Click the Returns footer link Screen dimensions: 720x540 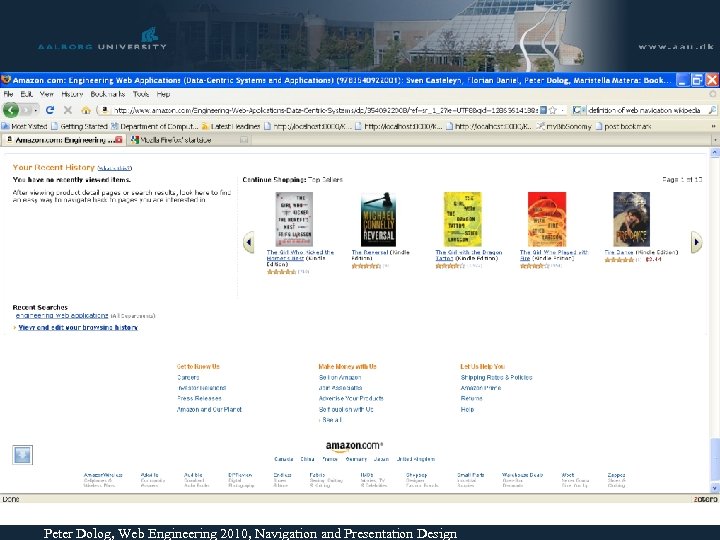[472, 399]
